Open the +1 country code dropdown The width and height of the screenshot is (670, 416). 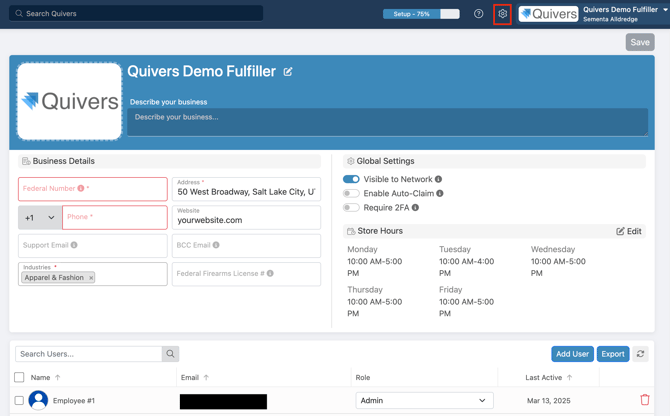pos(40,218)
